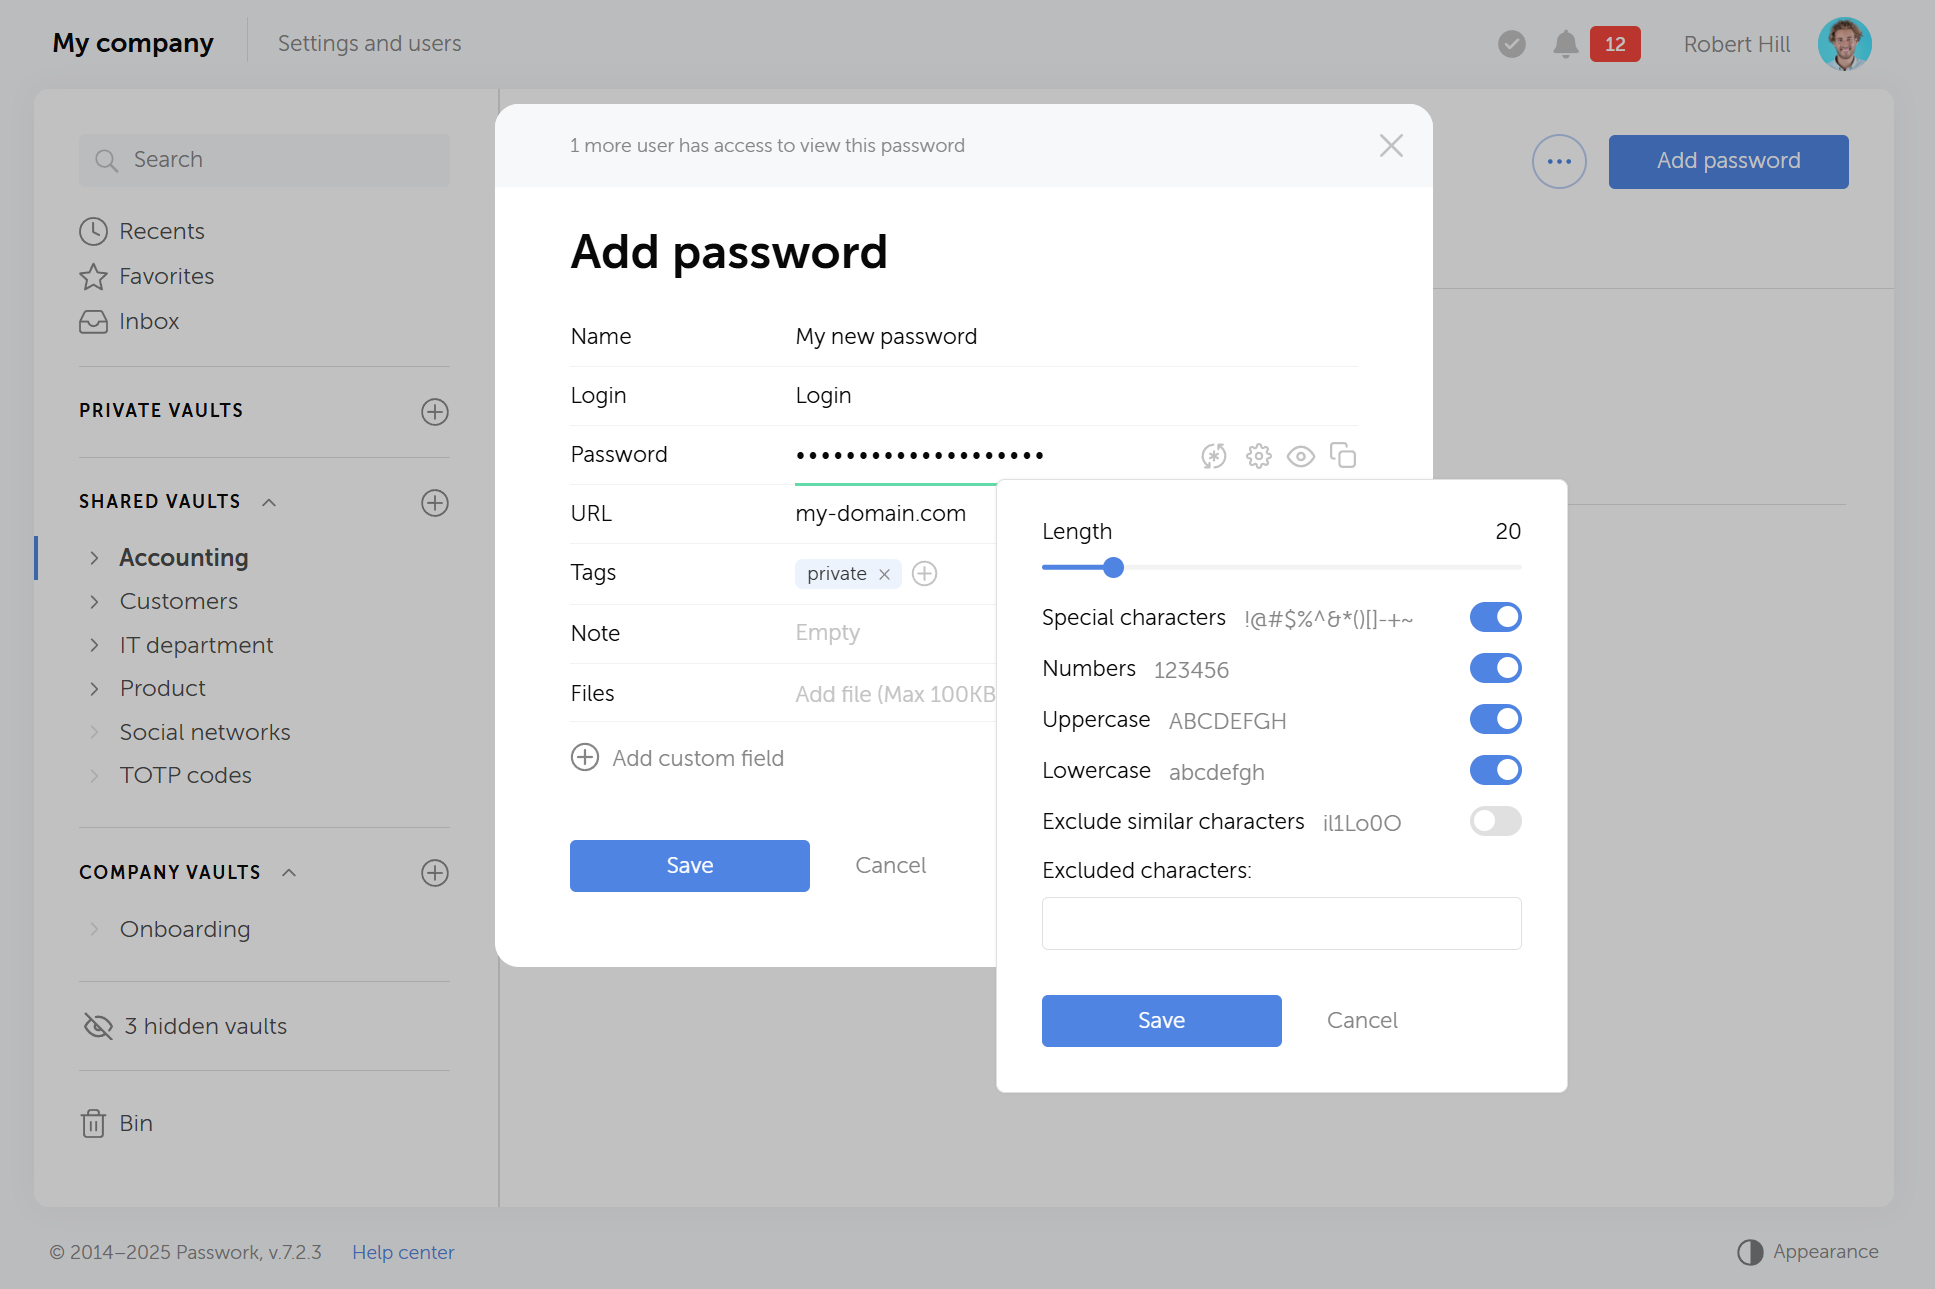This screenshot has width=1935, height=1289.
Task: Expand the Accounting vault
Action: [94, 558]
